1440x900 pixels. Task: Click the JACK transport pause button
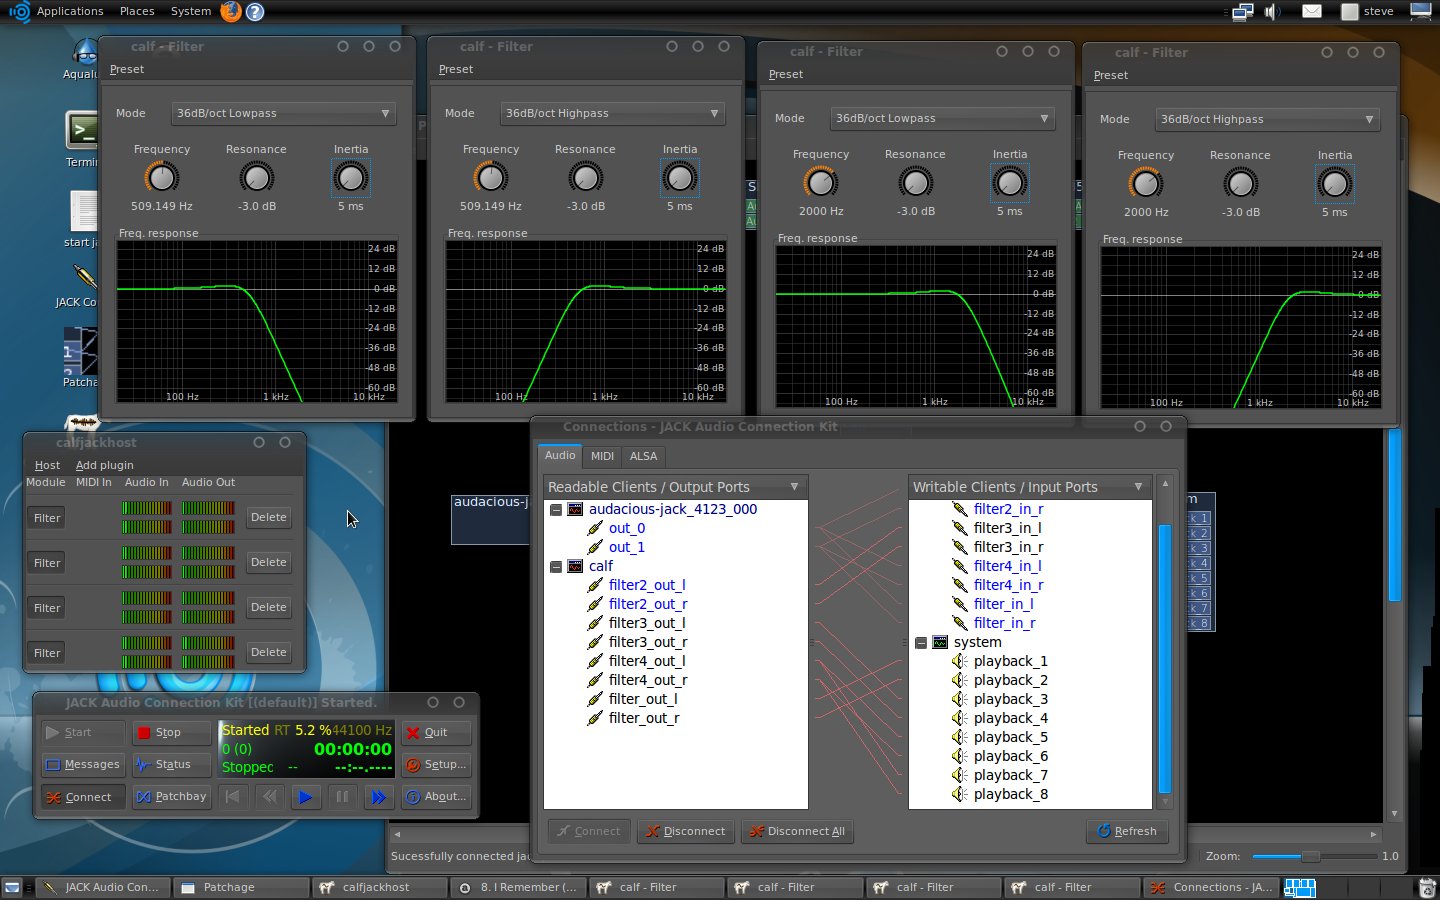(342, 797)
